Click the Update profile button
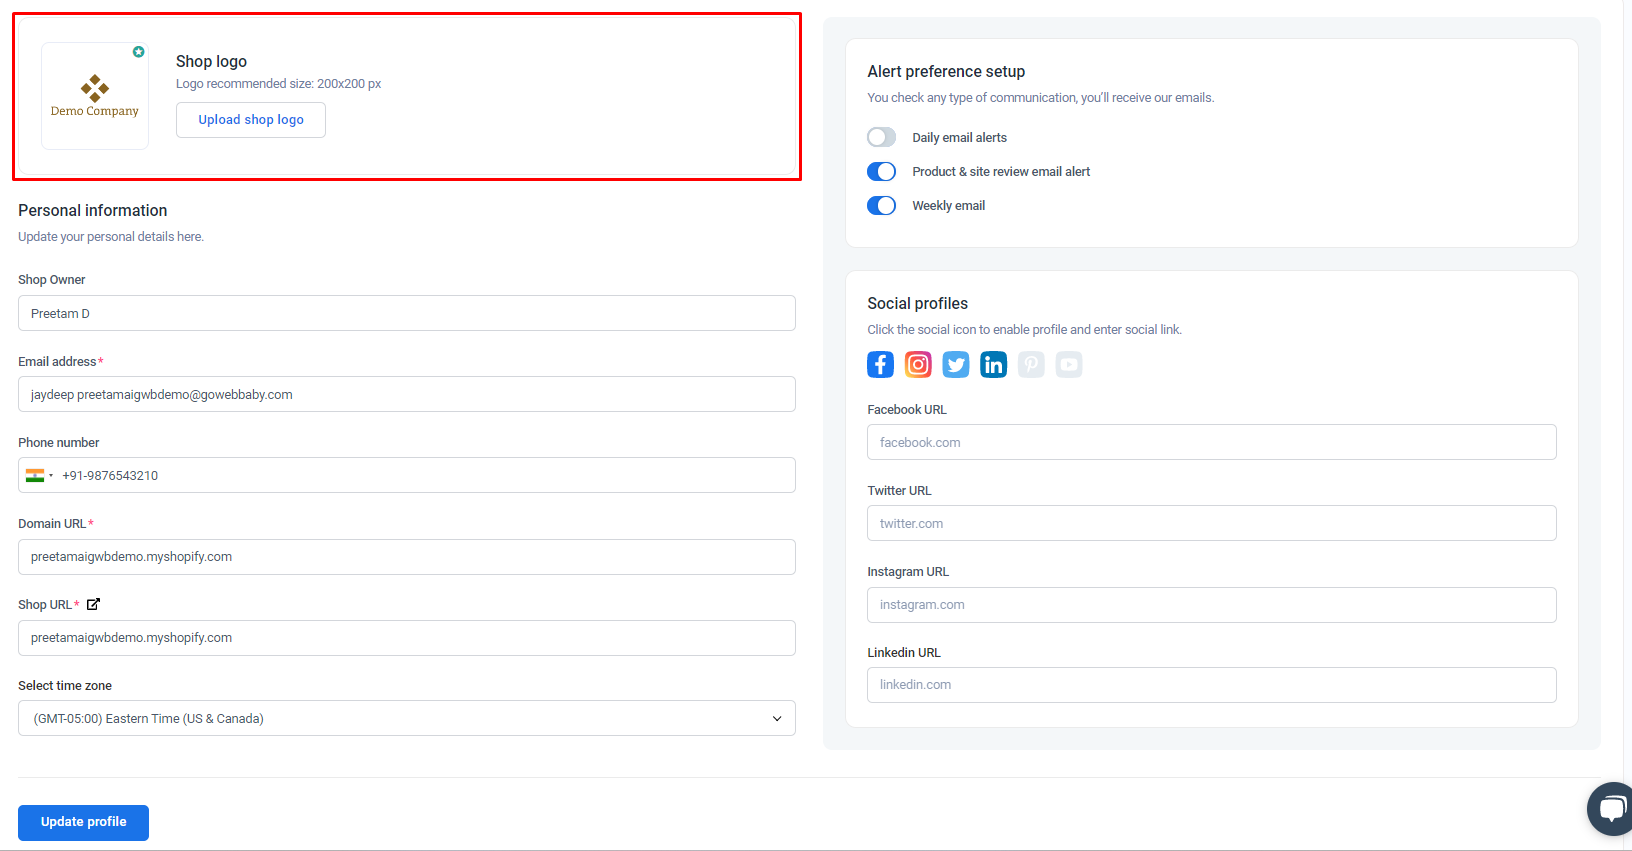Viewport: 1632px width, 851px height. click(83, 823)
